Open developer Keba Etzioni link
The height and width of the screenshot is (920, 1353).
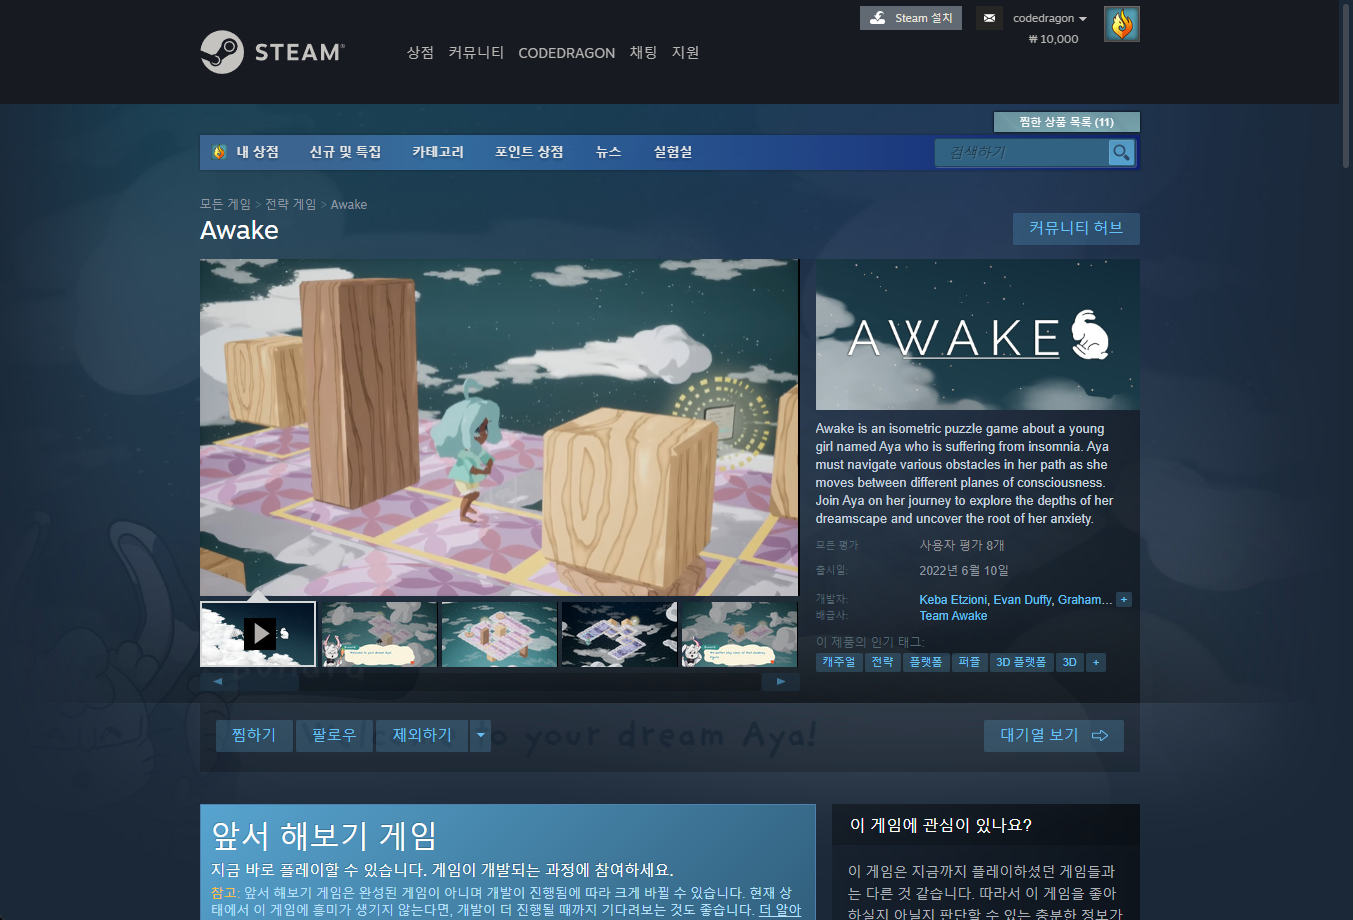953,600
